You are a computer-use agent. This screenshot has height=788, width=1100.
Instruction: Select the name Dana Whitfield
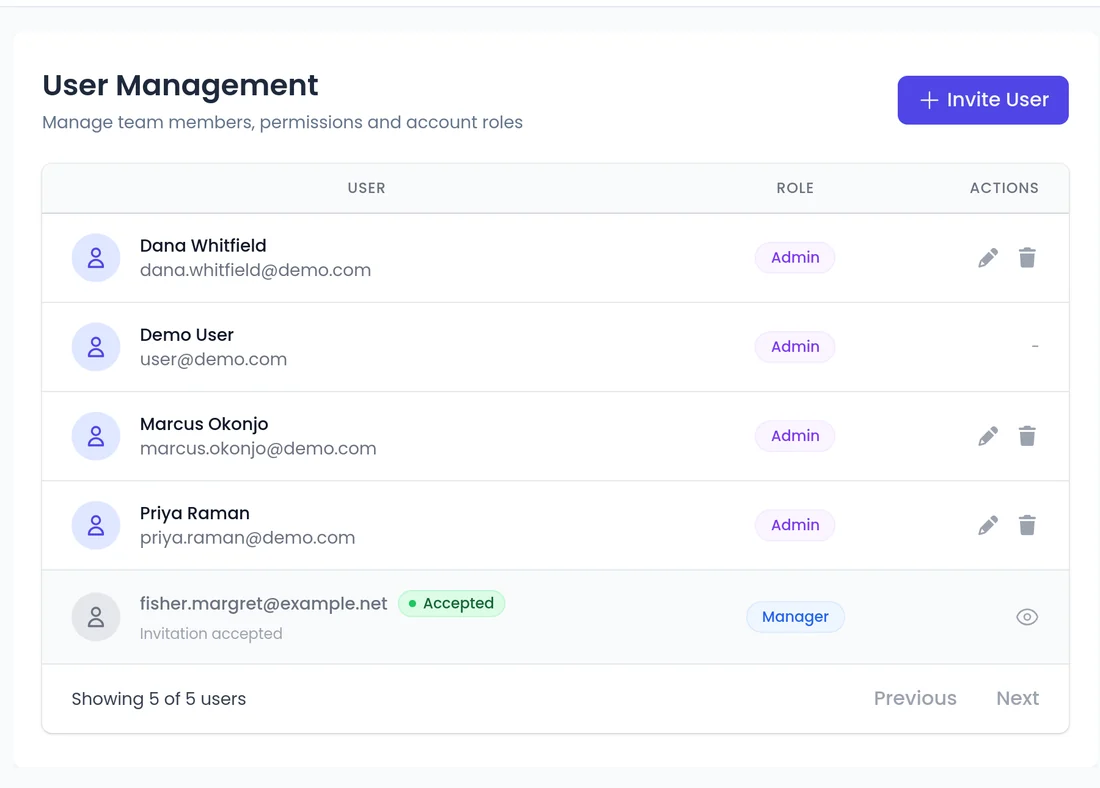click(203, 246)
